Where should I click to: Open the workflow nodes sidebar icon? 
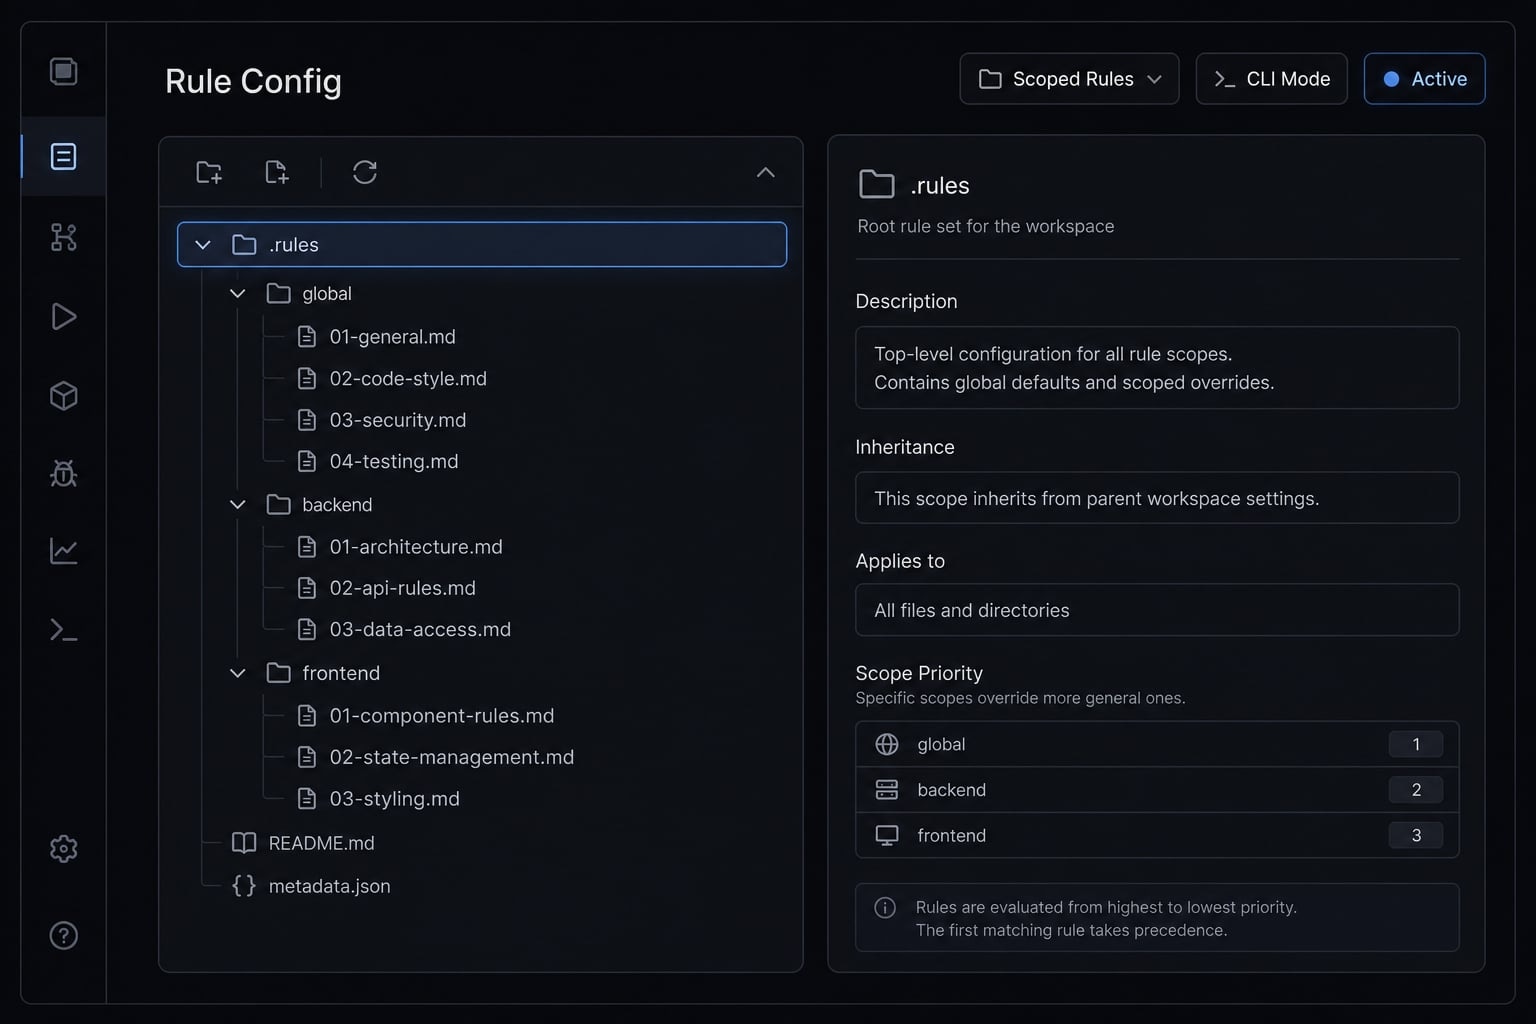coord(63,237)
